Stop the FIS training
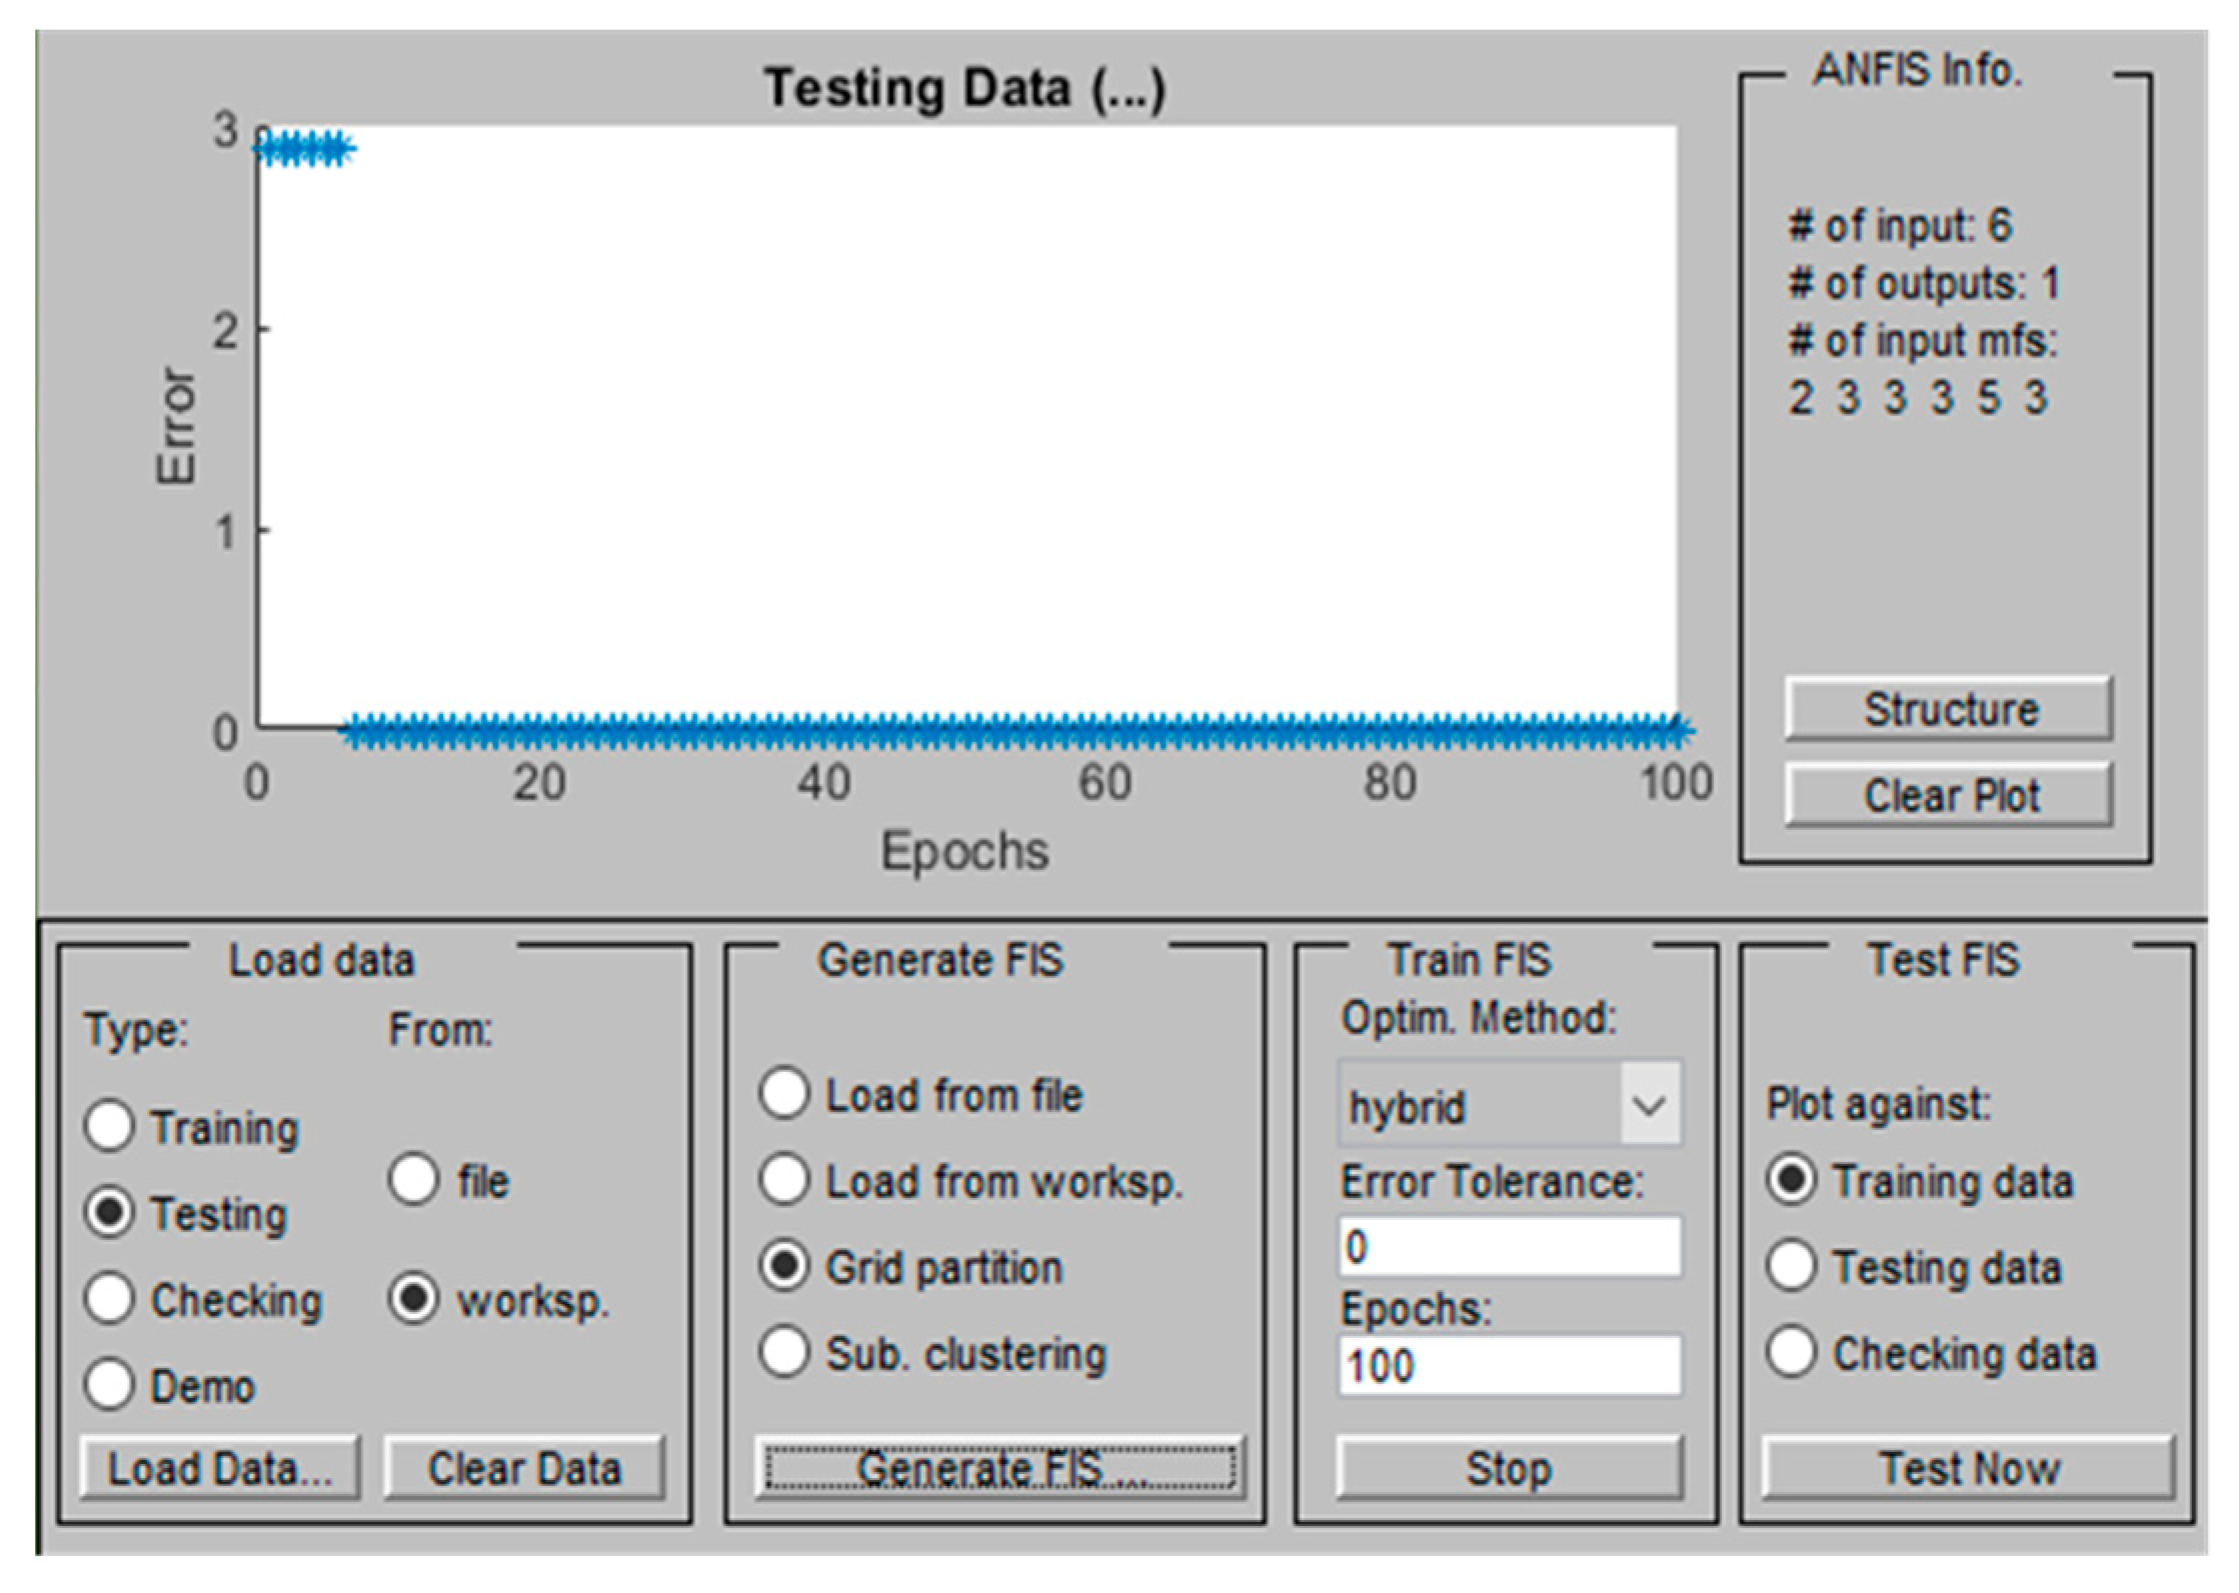The height and width of the screenshot is (1593, 2239). tap(1509, 1468)
